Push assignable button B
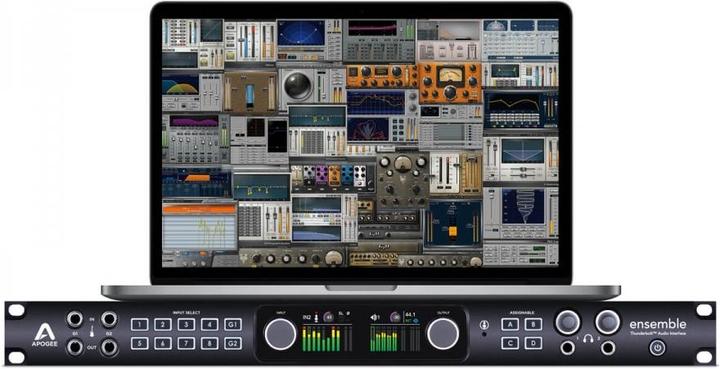 point(533,324)
